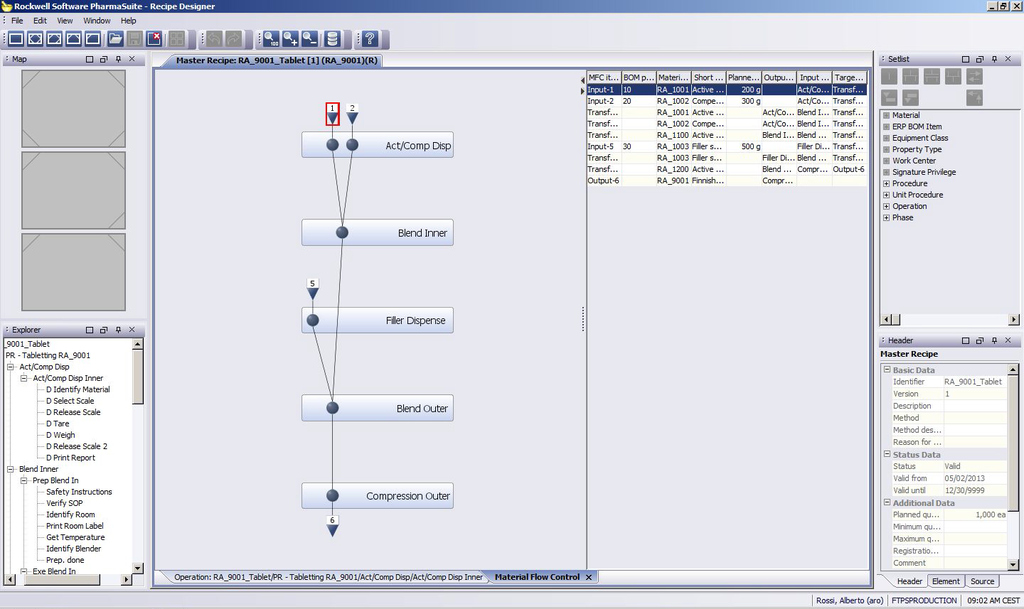The height and width of the screenshot is (609, 1024).
Task: Click the zoom to 100% magnifier icon
Action: coord(271,39)
